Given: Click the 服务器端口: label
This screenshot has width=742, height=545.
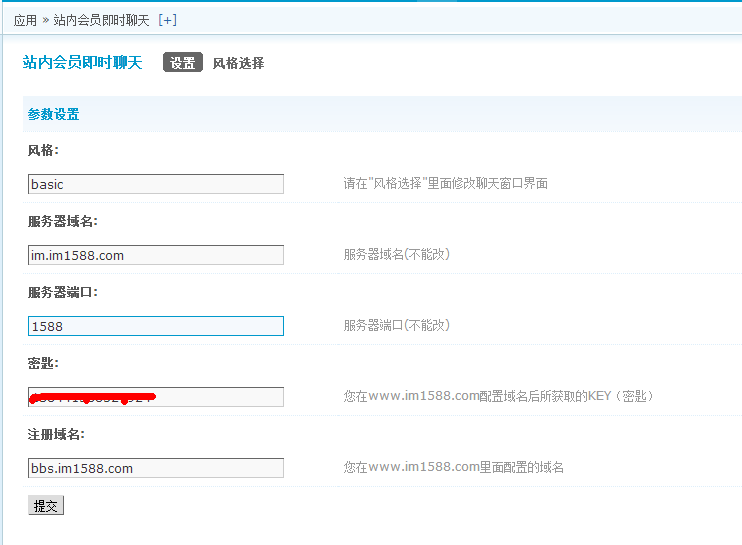Looking at the screenshot, I should [62, 292].
